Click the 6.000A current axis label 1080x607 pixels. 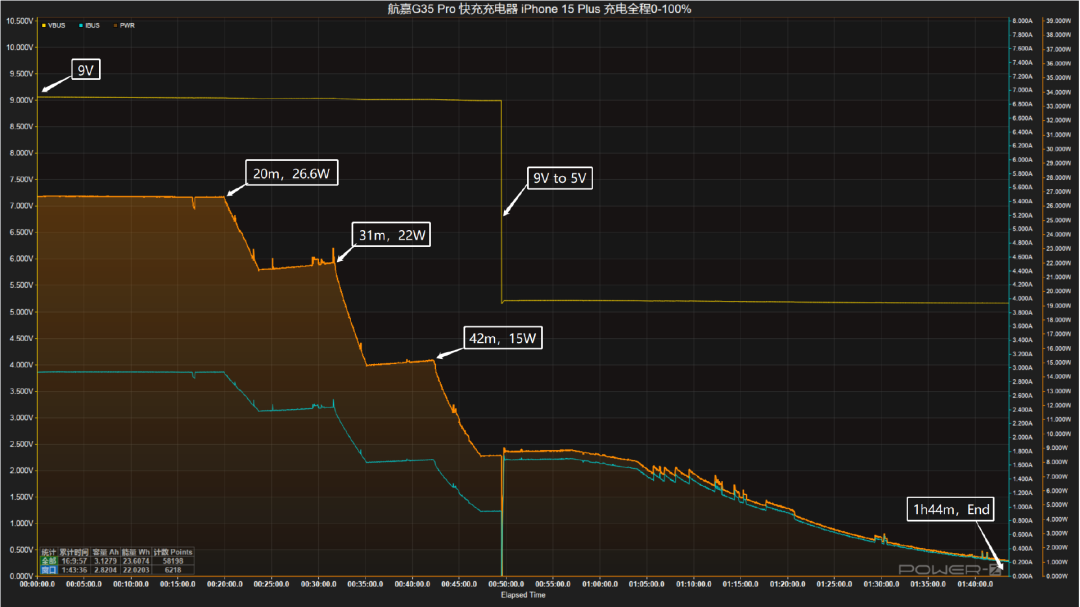point(1023,160)
